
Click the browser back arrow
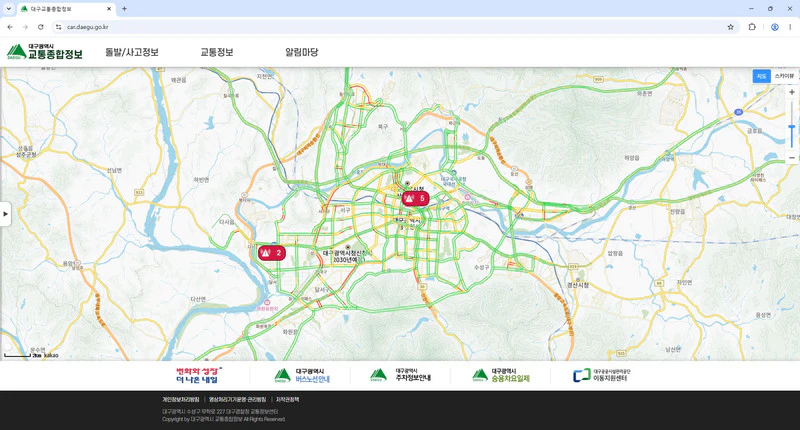click(10, 27)
